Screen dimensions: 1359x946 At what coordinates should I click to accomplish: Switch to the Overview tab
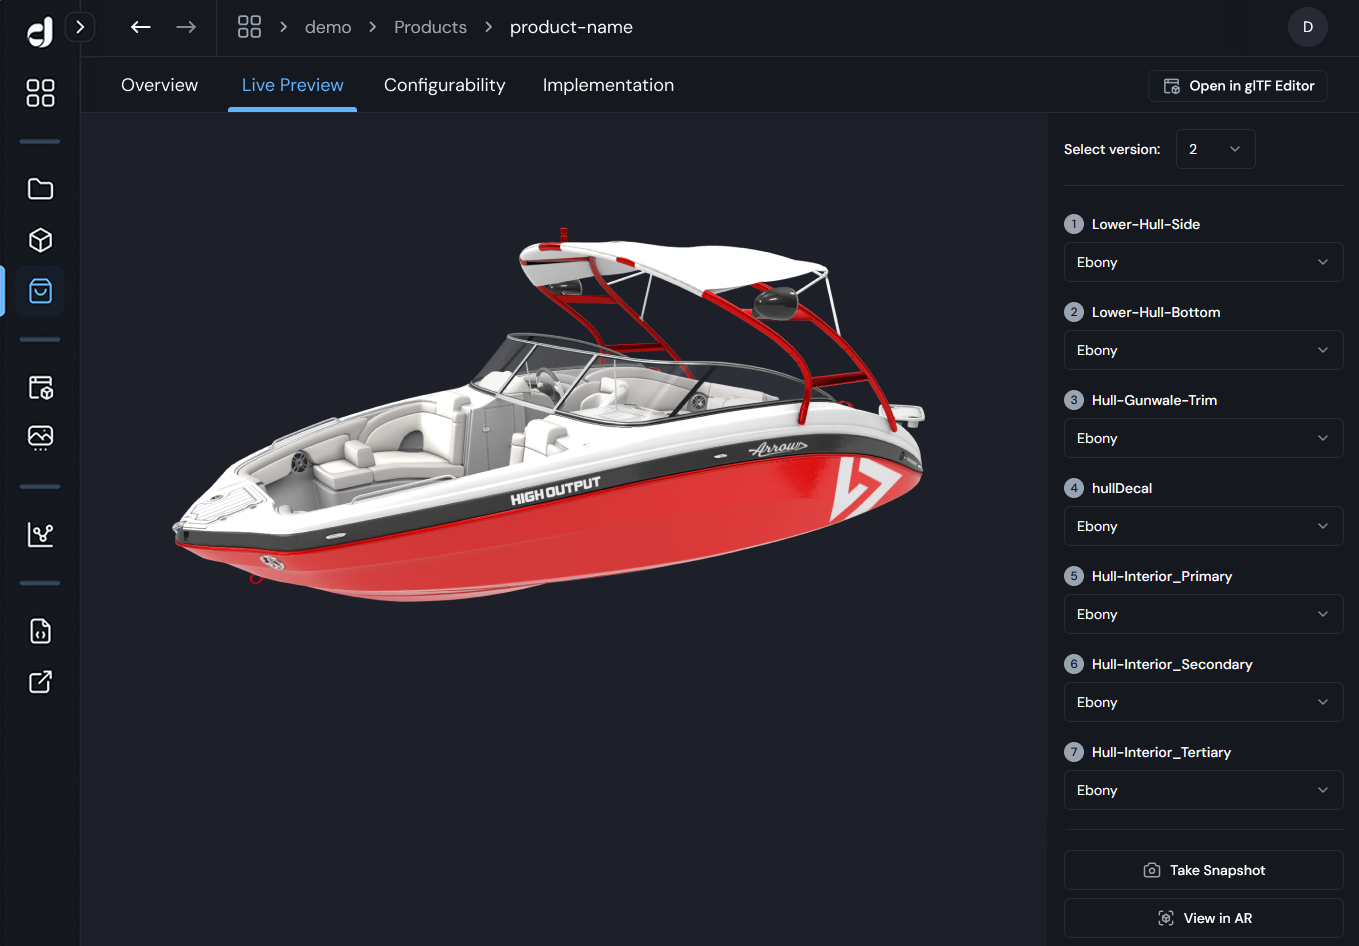[159, 85]
